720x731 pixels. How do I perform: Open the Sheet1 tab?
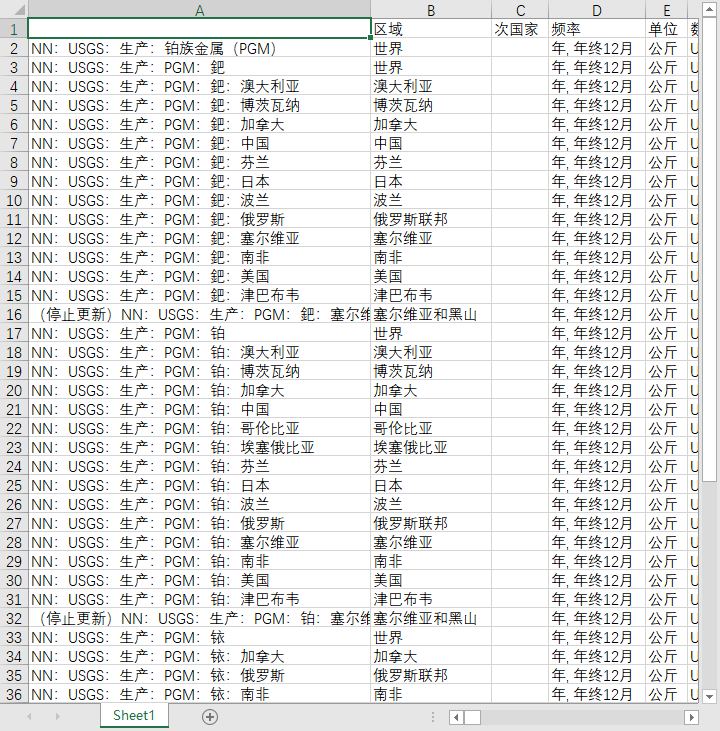coord(134,715)
